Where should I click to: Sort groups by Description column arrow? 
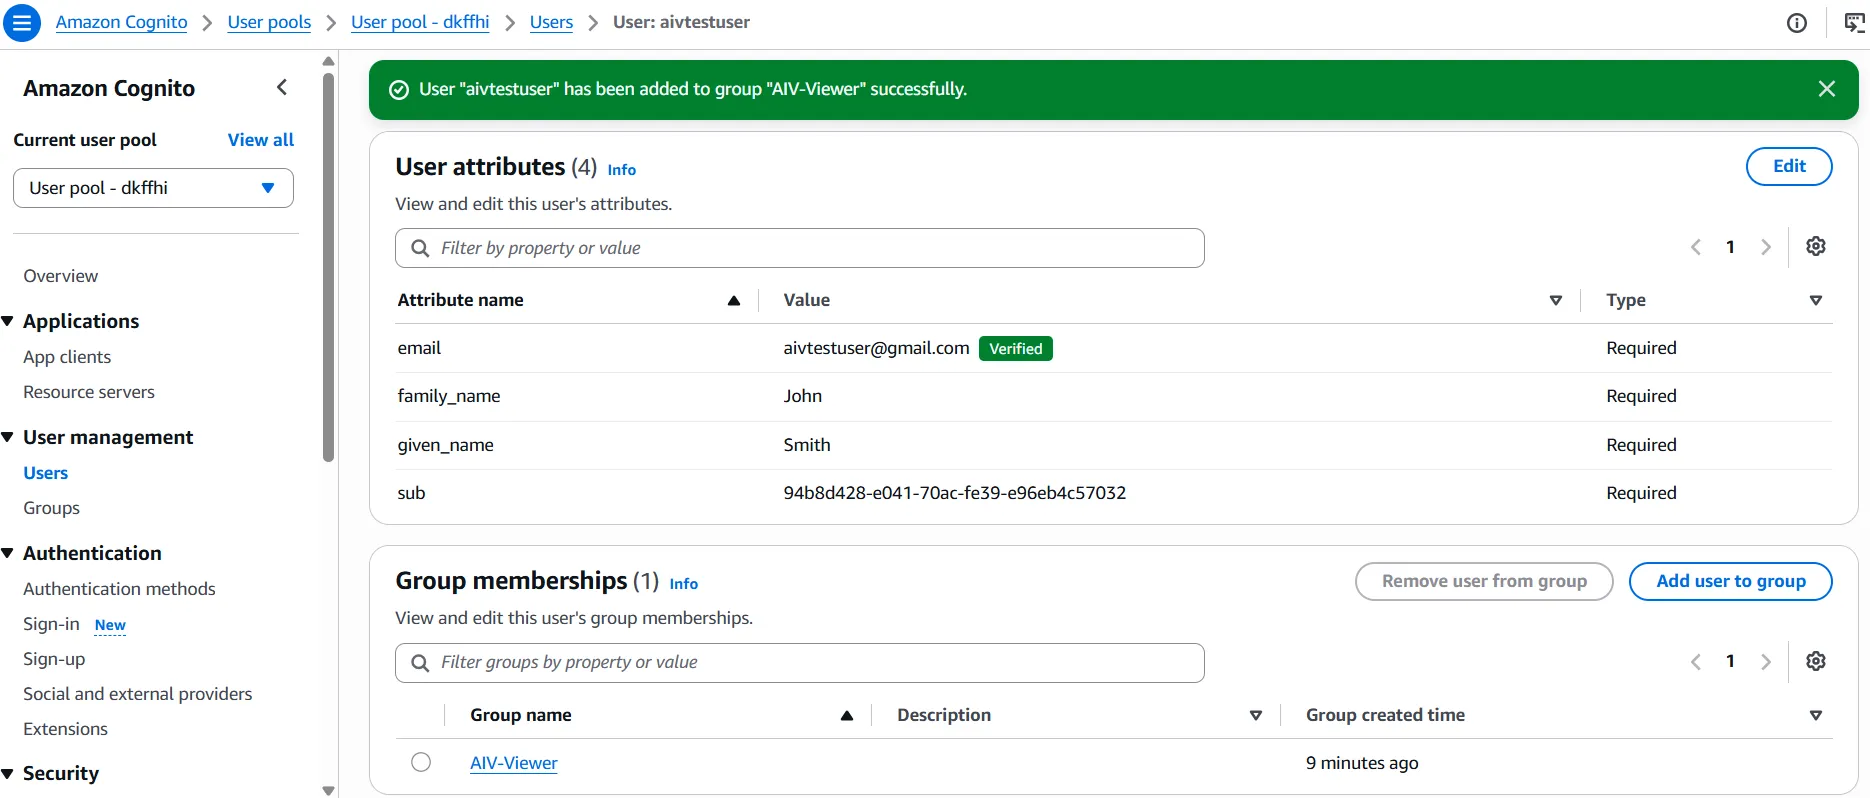tap(1256, 715)
